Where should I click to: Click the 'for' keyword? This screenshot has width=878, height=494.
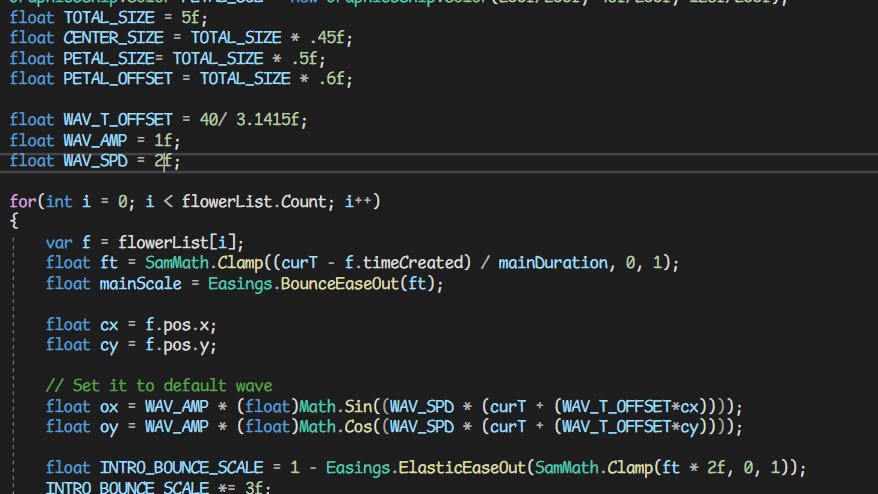(23, 202)
